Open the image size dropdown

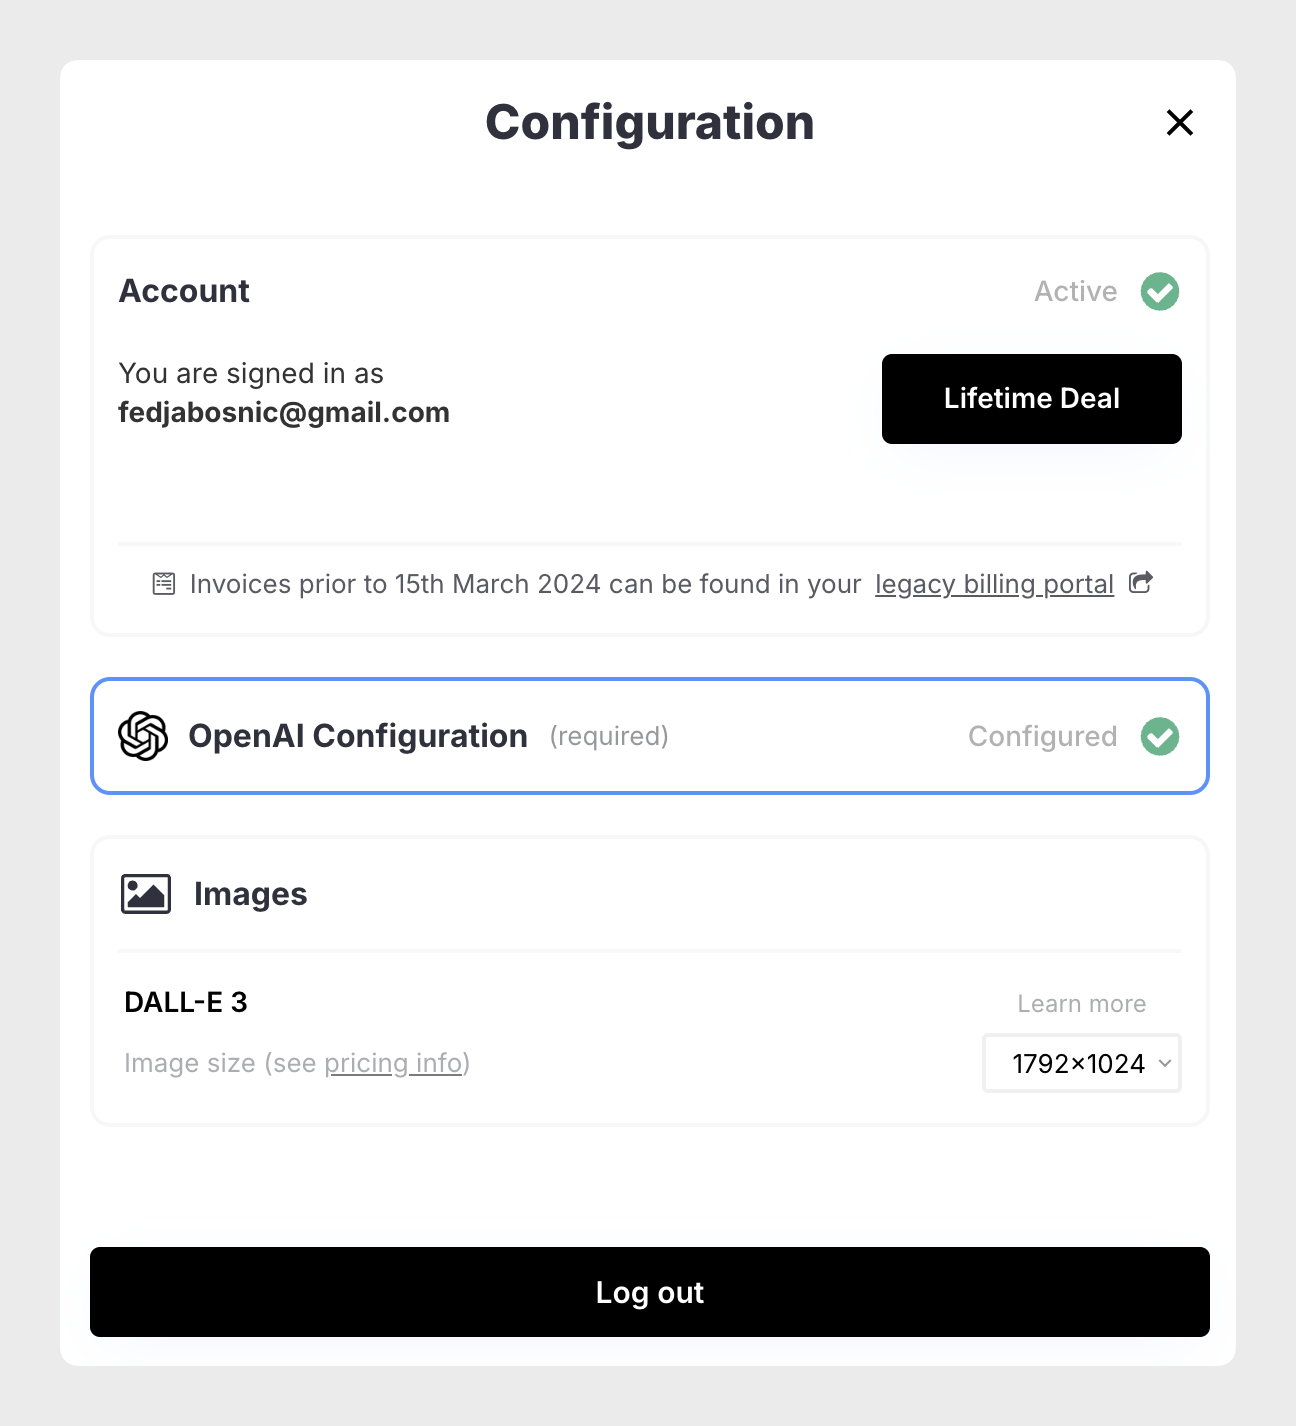coord(1081,1063)
